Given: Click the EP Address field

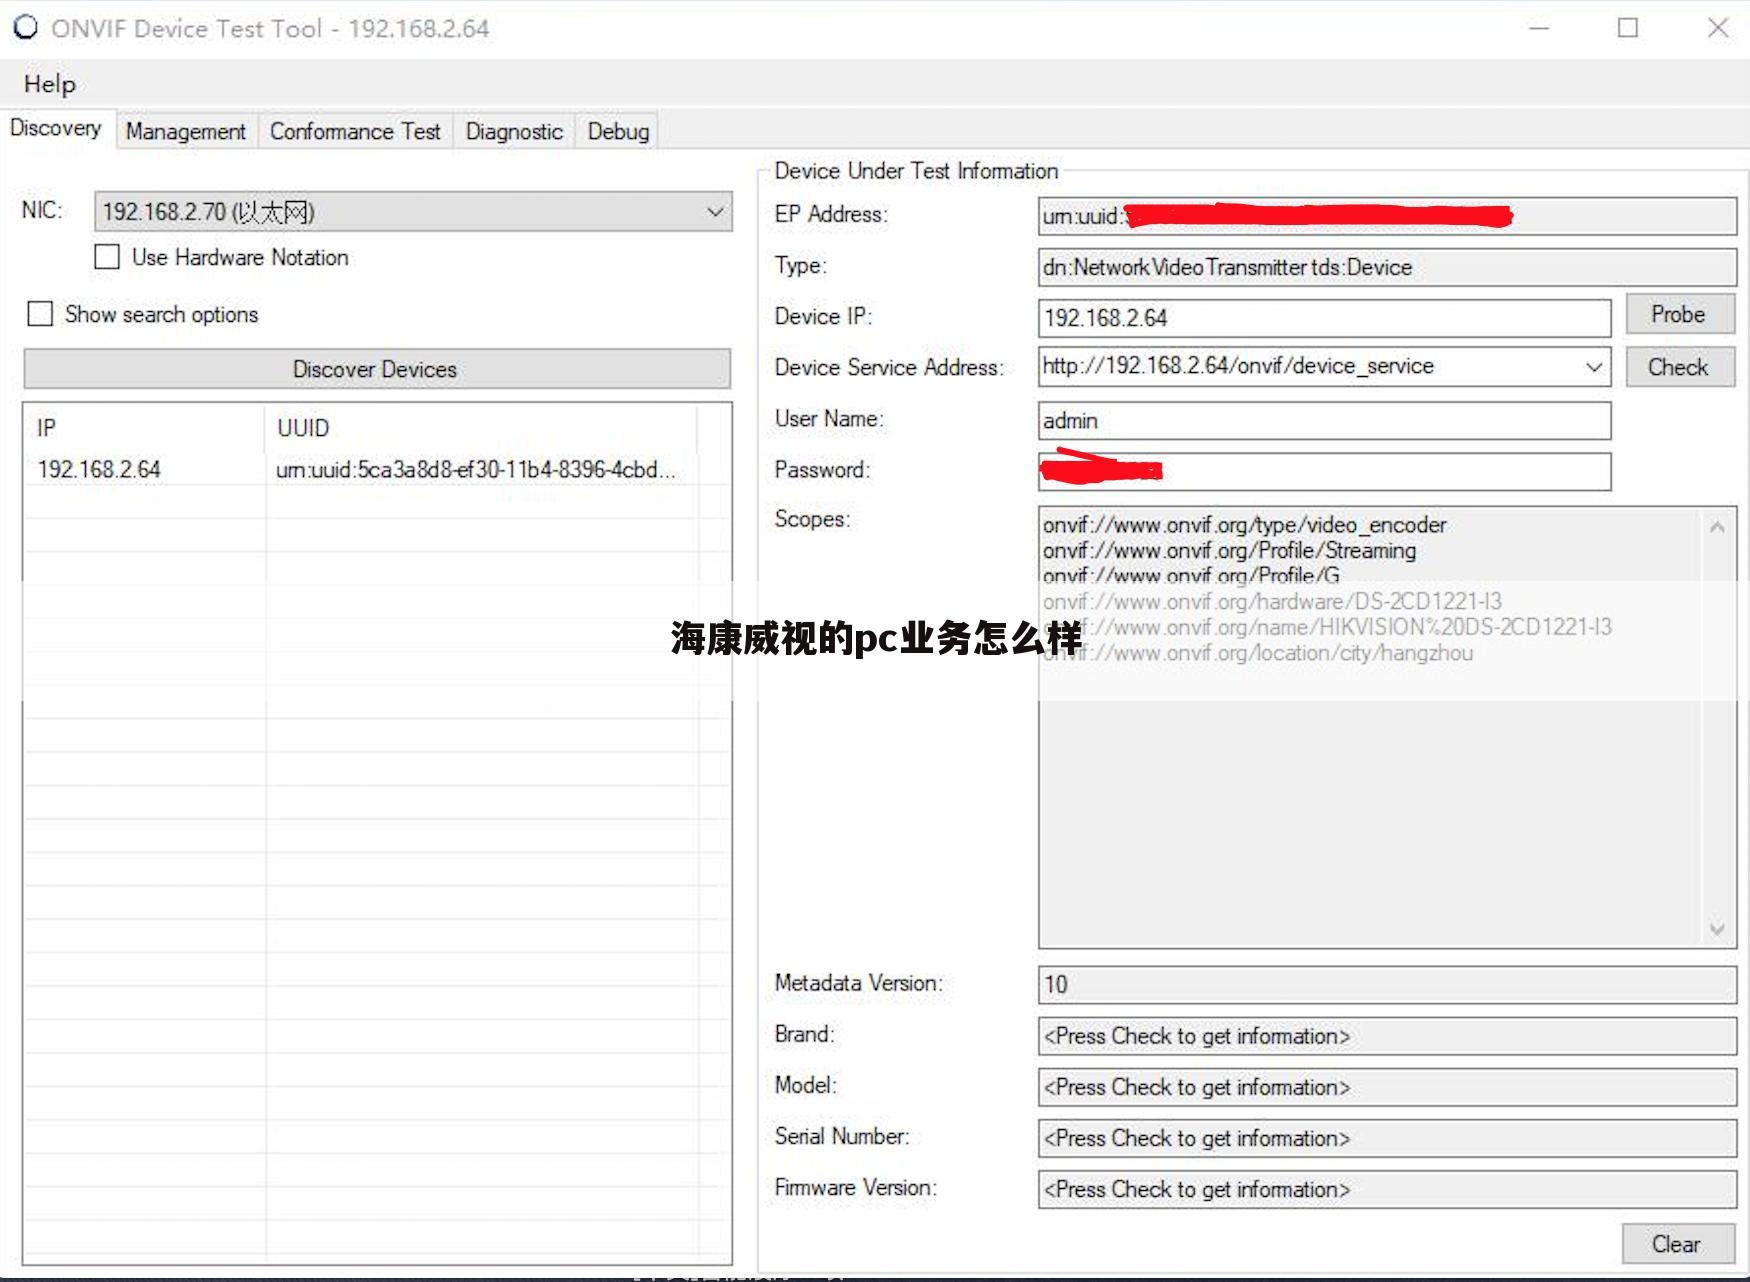Looking at the screenshot, I should (1387, 215).
